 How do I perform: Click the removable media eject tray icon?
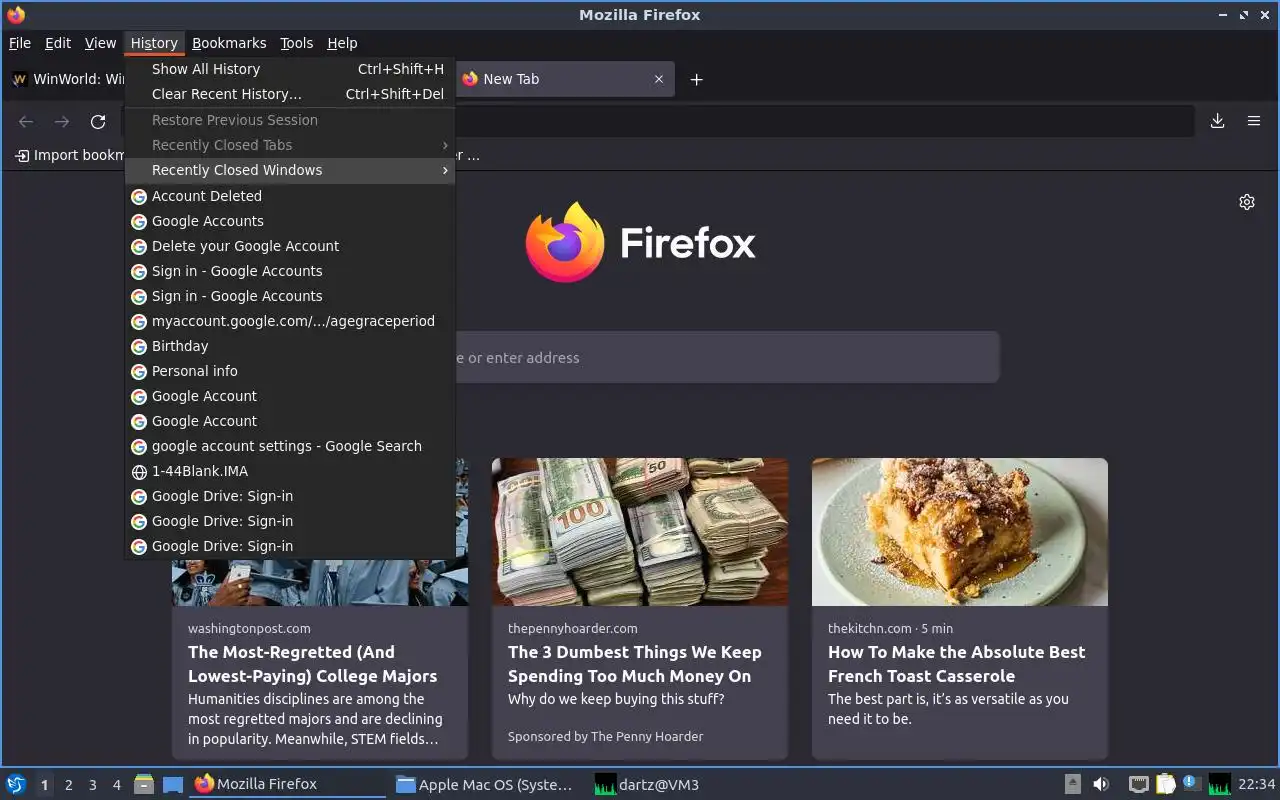[1073, 784]
